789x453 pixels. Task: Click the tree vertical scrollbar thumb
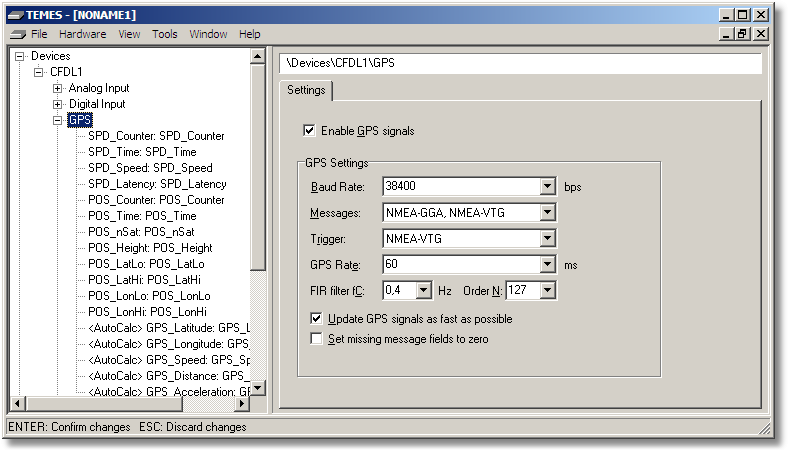258,167
